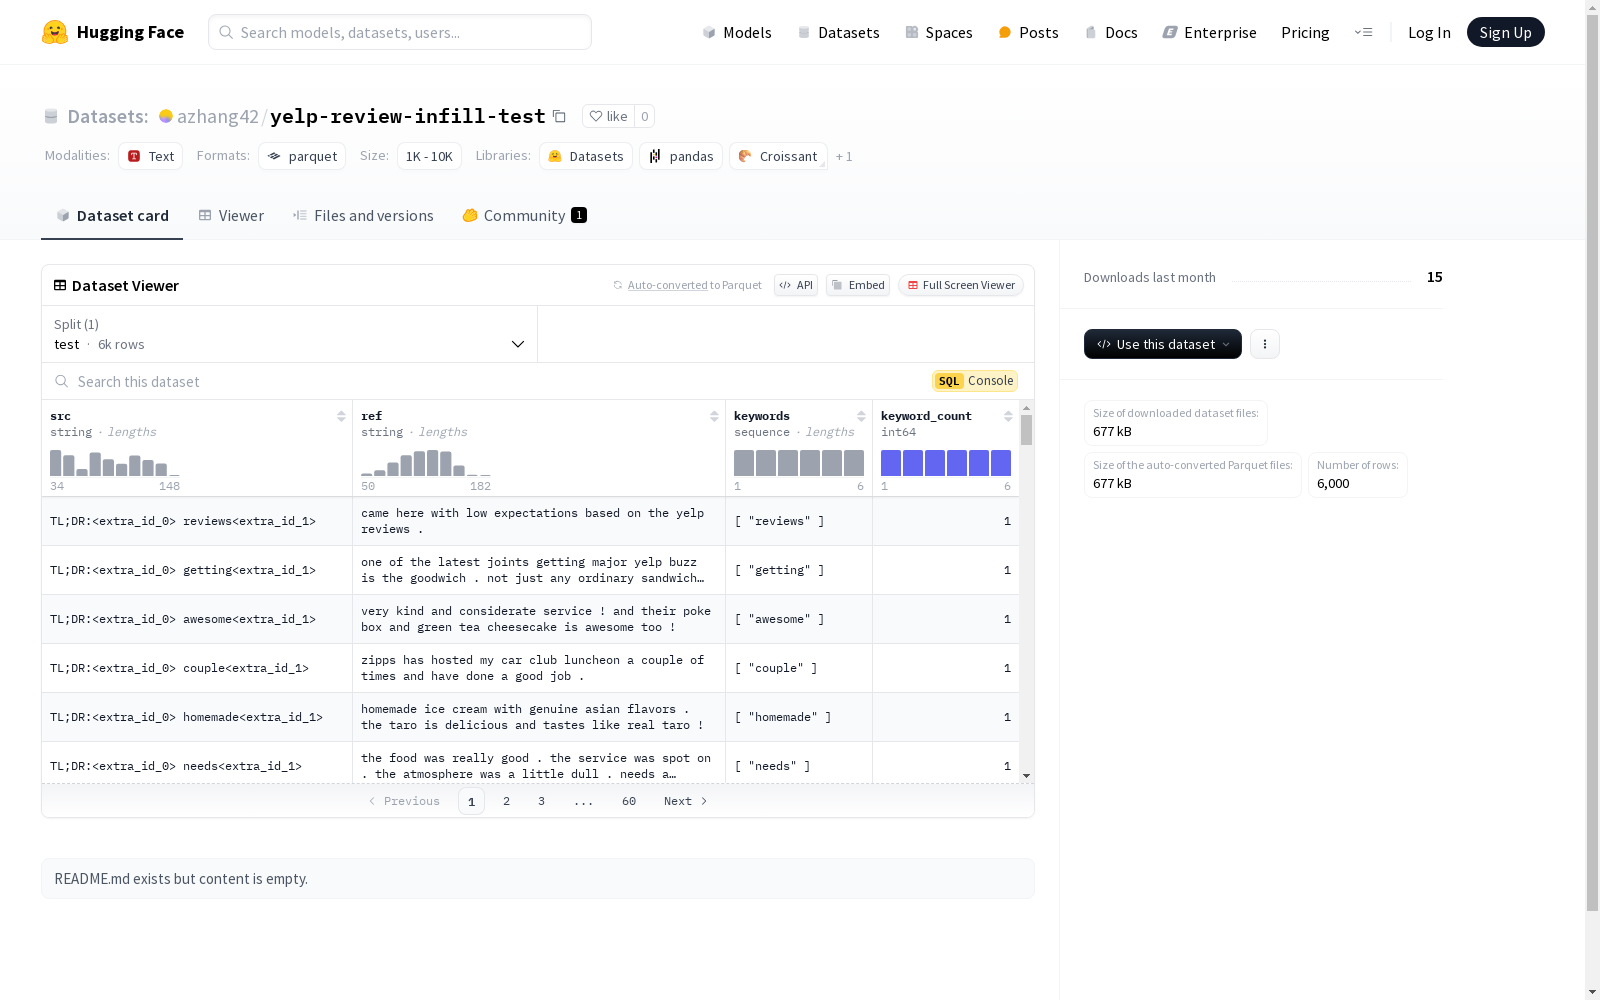Click the table scrollbar down arrow
The image size is (1600, 1000).
(x=1026, y=776)
